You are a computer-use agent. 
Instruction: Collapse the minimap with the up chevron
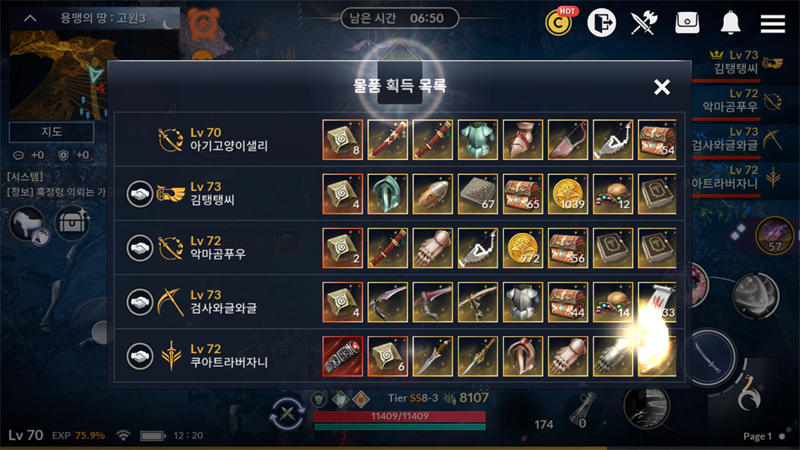[30, 18]
